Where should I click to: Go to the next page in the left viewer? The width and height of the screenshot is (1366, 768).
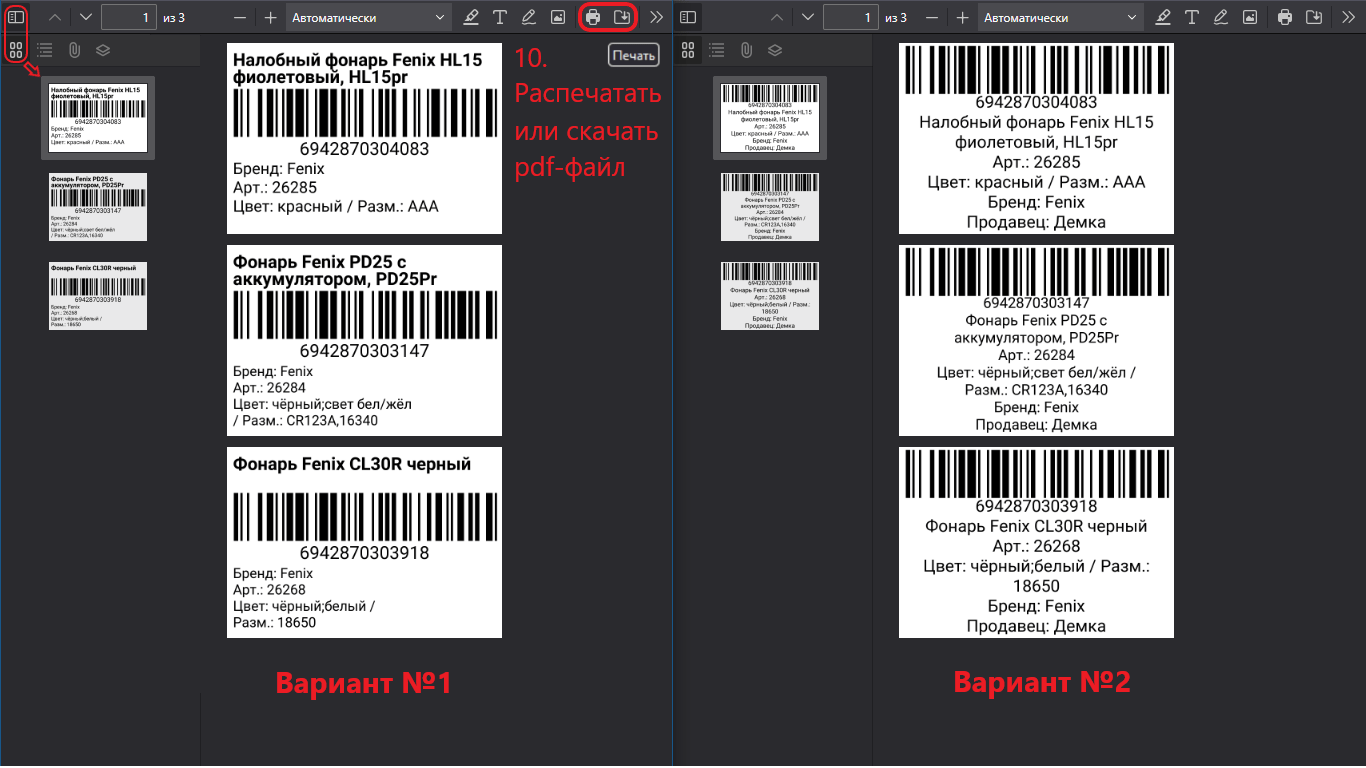click(85, 17)
